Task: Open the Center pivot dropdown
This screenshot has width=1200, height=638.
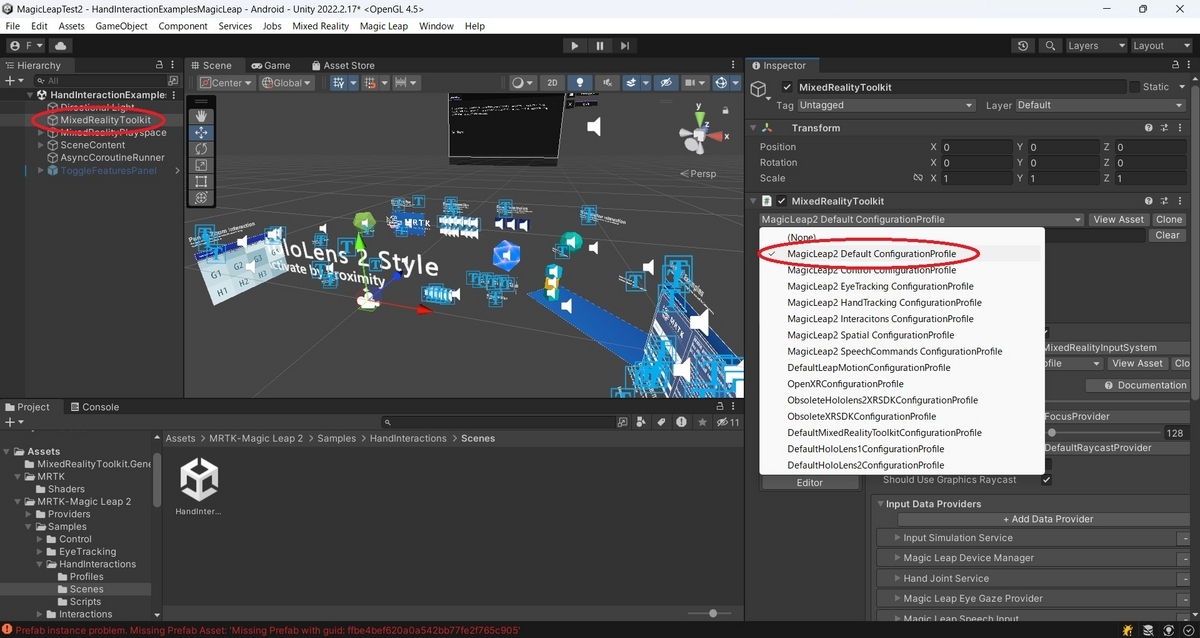Action: pyautogui.click(x=226, y=83)
